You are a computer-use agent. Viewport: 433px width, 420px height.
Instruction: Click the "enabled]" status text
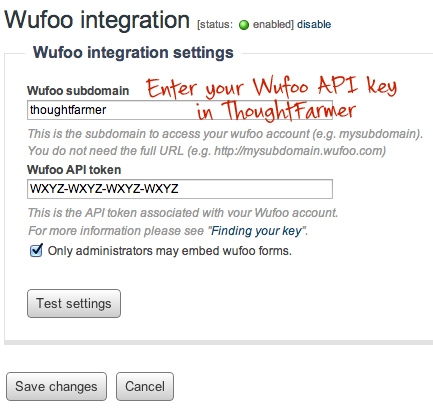273,25
